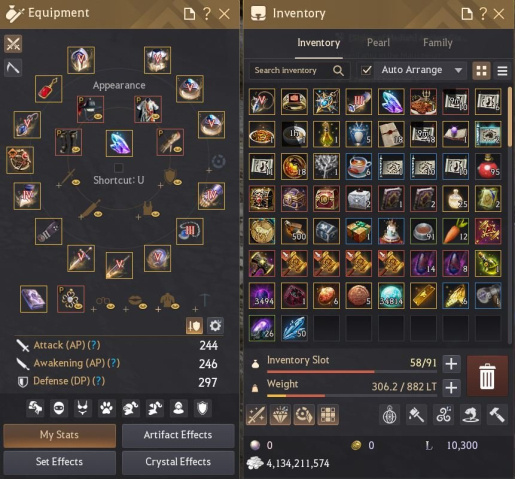The width and height of the screenshot is (515, 479).
Task: Expand the Auto Arrange dropdown arrow
Action: click(458, 70)
